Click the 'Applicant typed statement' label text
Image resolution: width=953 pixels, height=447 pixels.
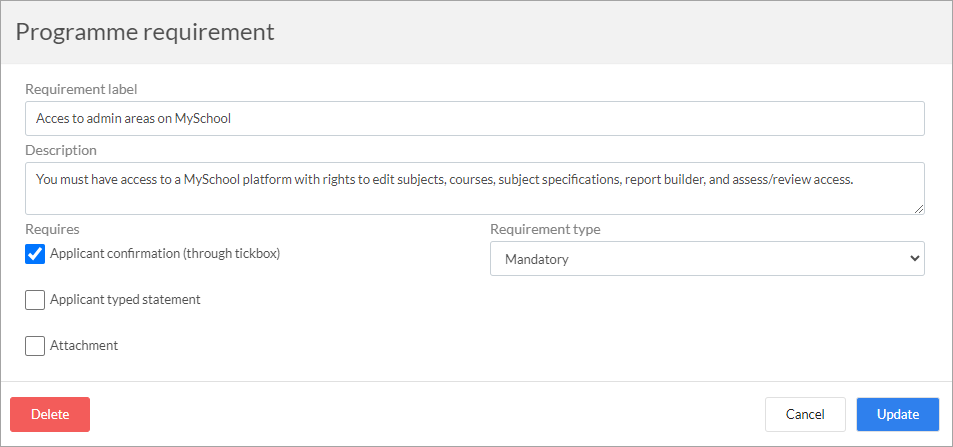pyautogui.click(x=125, y=300)
